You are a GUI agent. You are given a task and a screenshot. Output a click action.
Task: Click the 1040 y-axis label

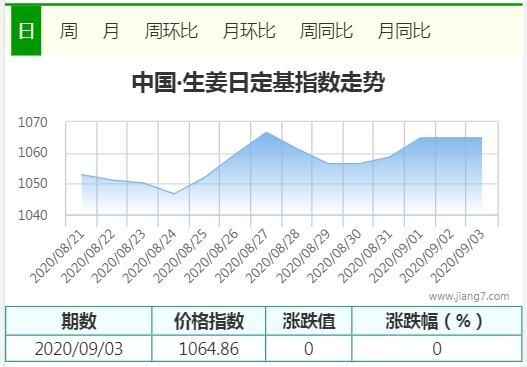pos(33,215)
